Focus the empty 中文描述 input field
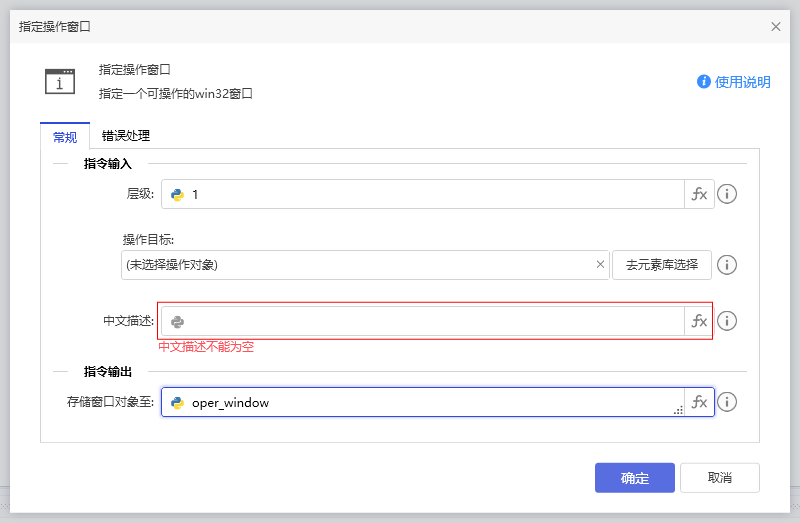Image resolution: width=800 pixels, height=523 pixels. pyautogui.click(x=430, y=321)
